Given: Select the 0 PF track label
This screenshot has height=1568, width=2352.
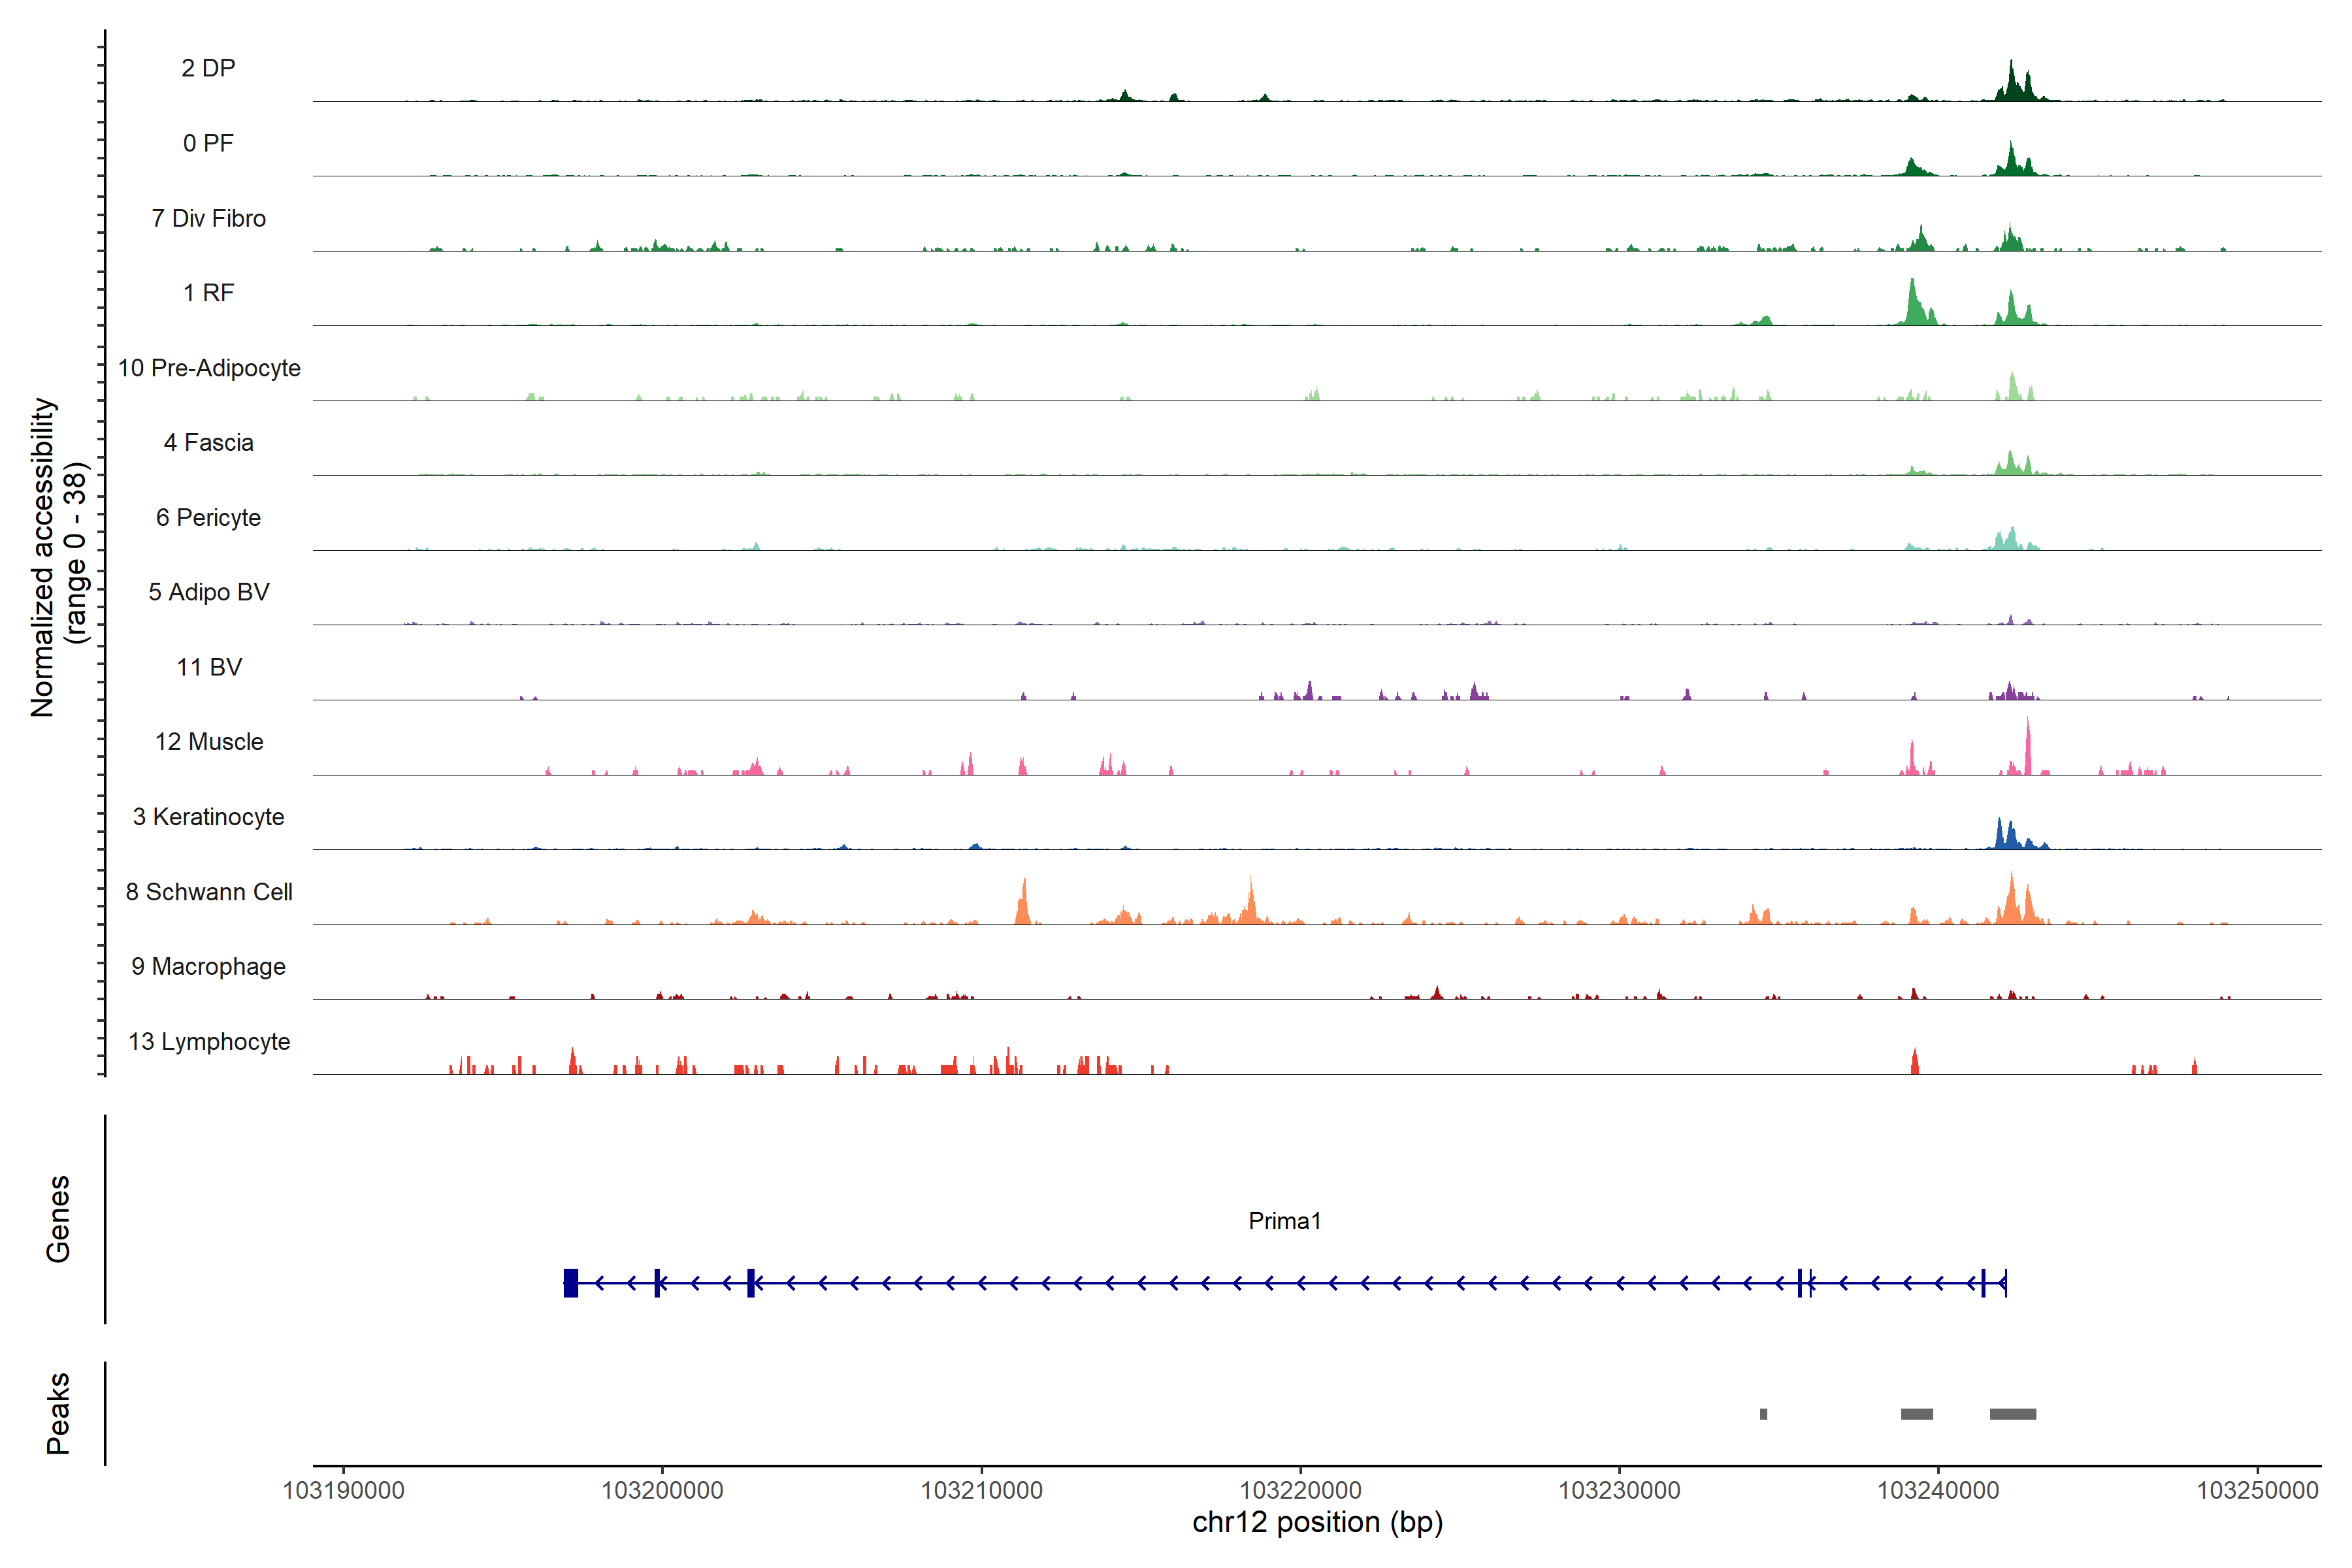Looking at the screenshot, I should tap(208, 143).
